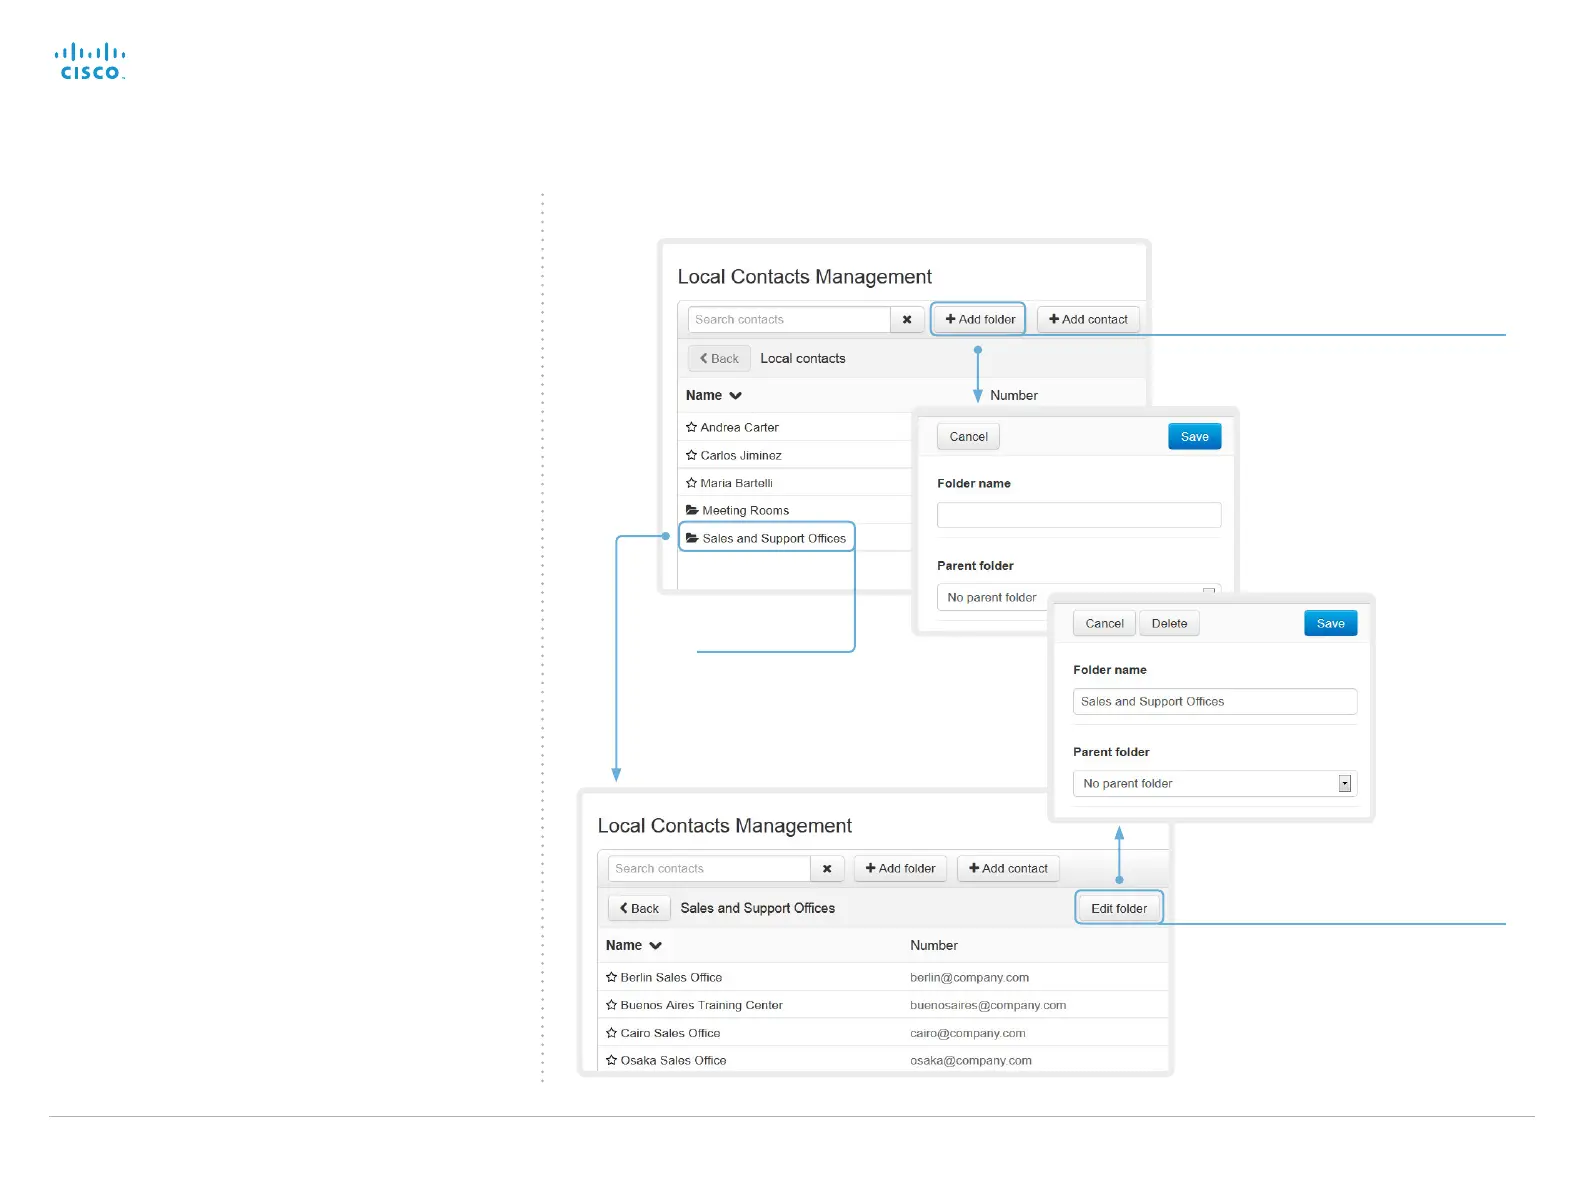
Task: Click the star beside Buenos Aires Training Center
Action: (611, 1005)
